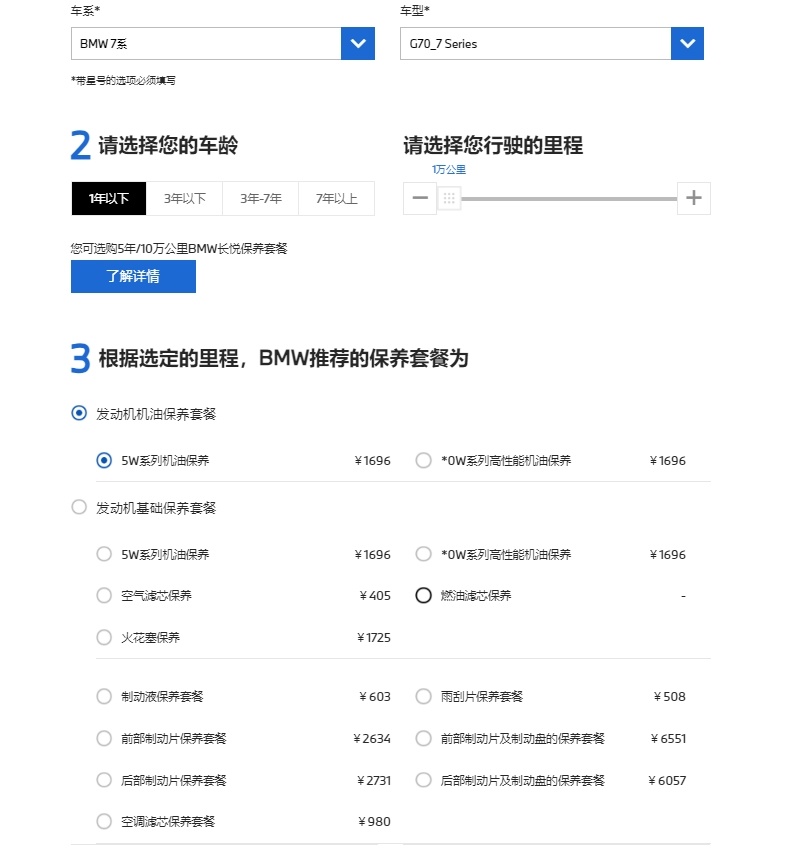Select 发动机基础保养套餐 radio button

pyautogui.click(x=79, y=507)
